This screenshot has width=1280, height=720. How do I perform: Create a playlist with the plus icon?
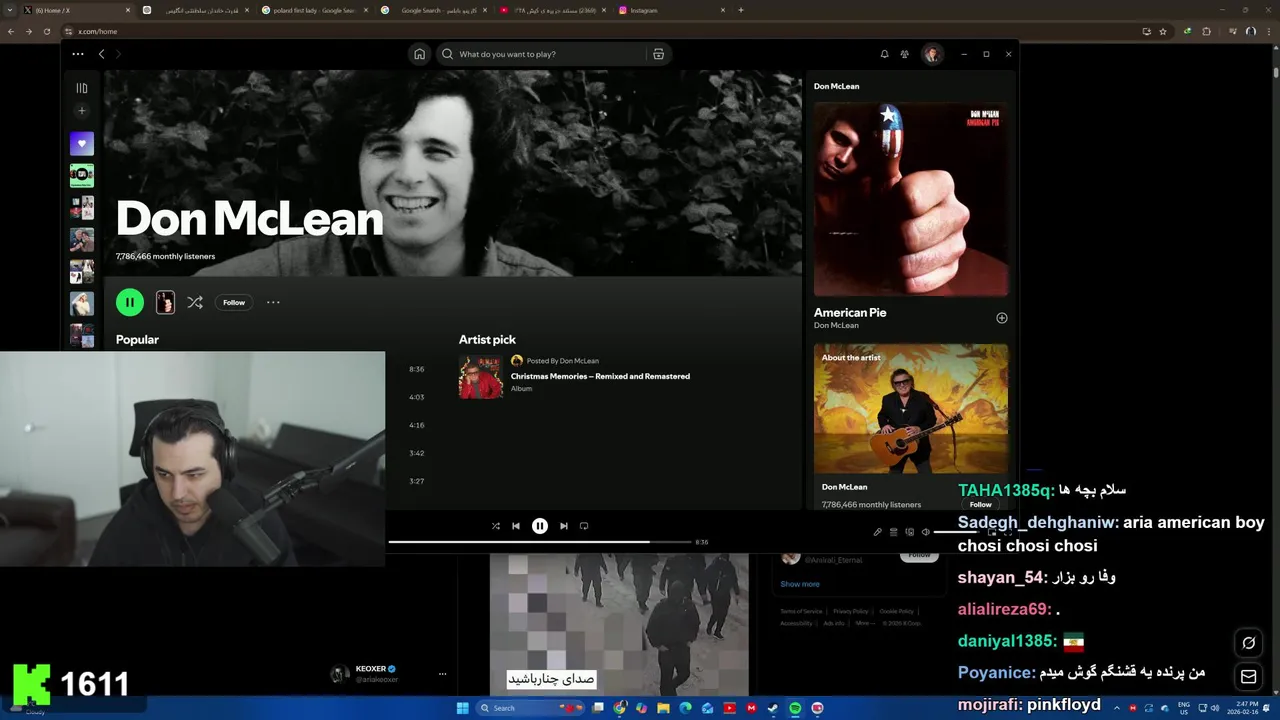[x=82, y=111]
